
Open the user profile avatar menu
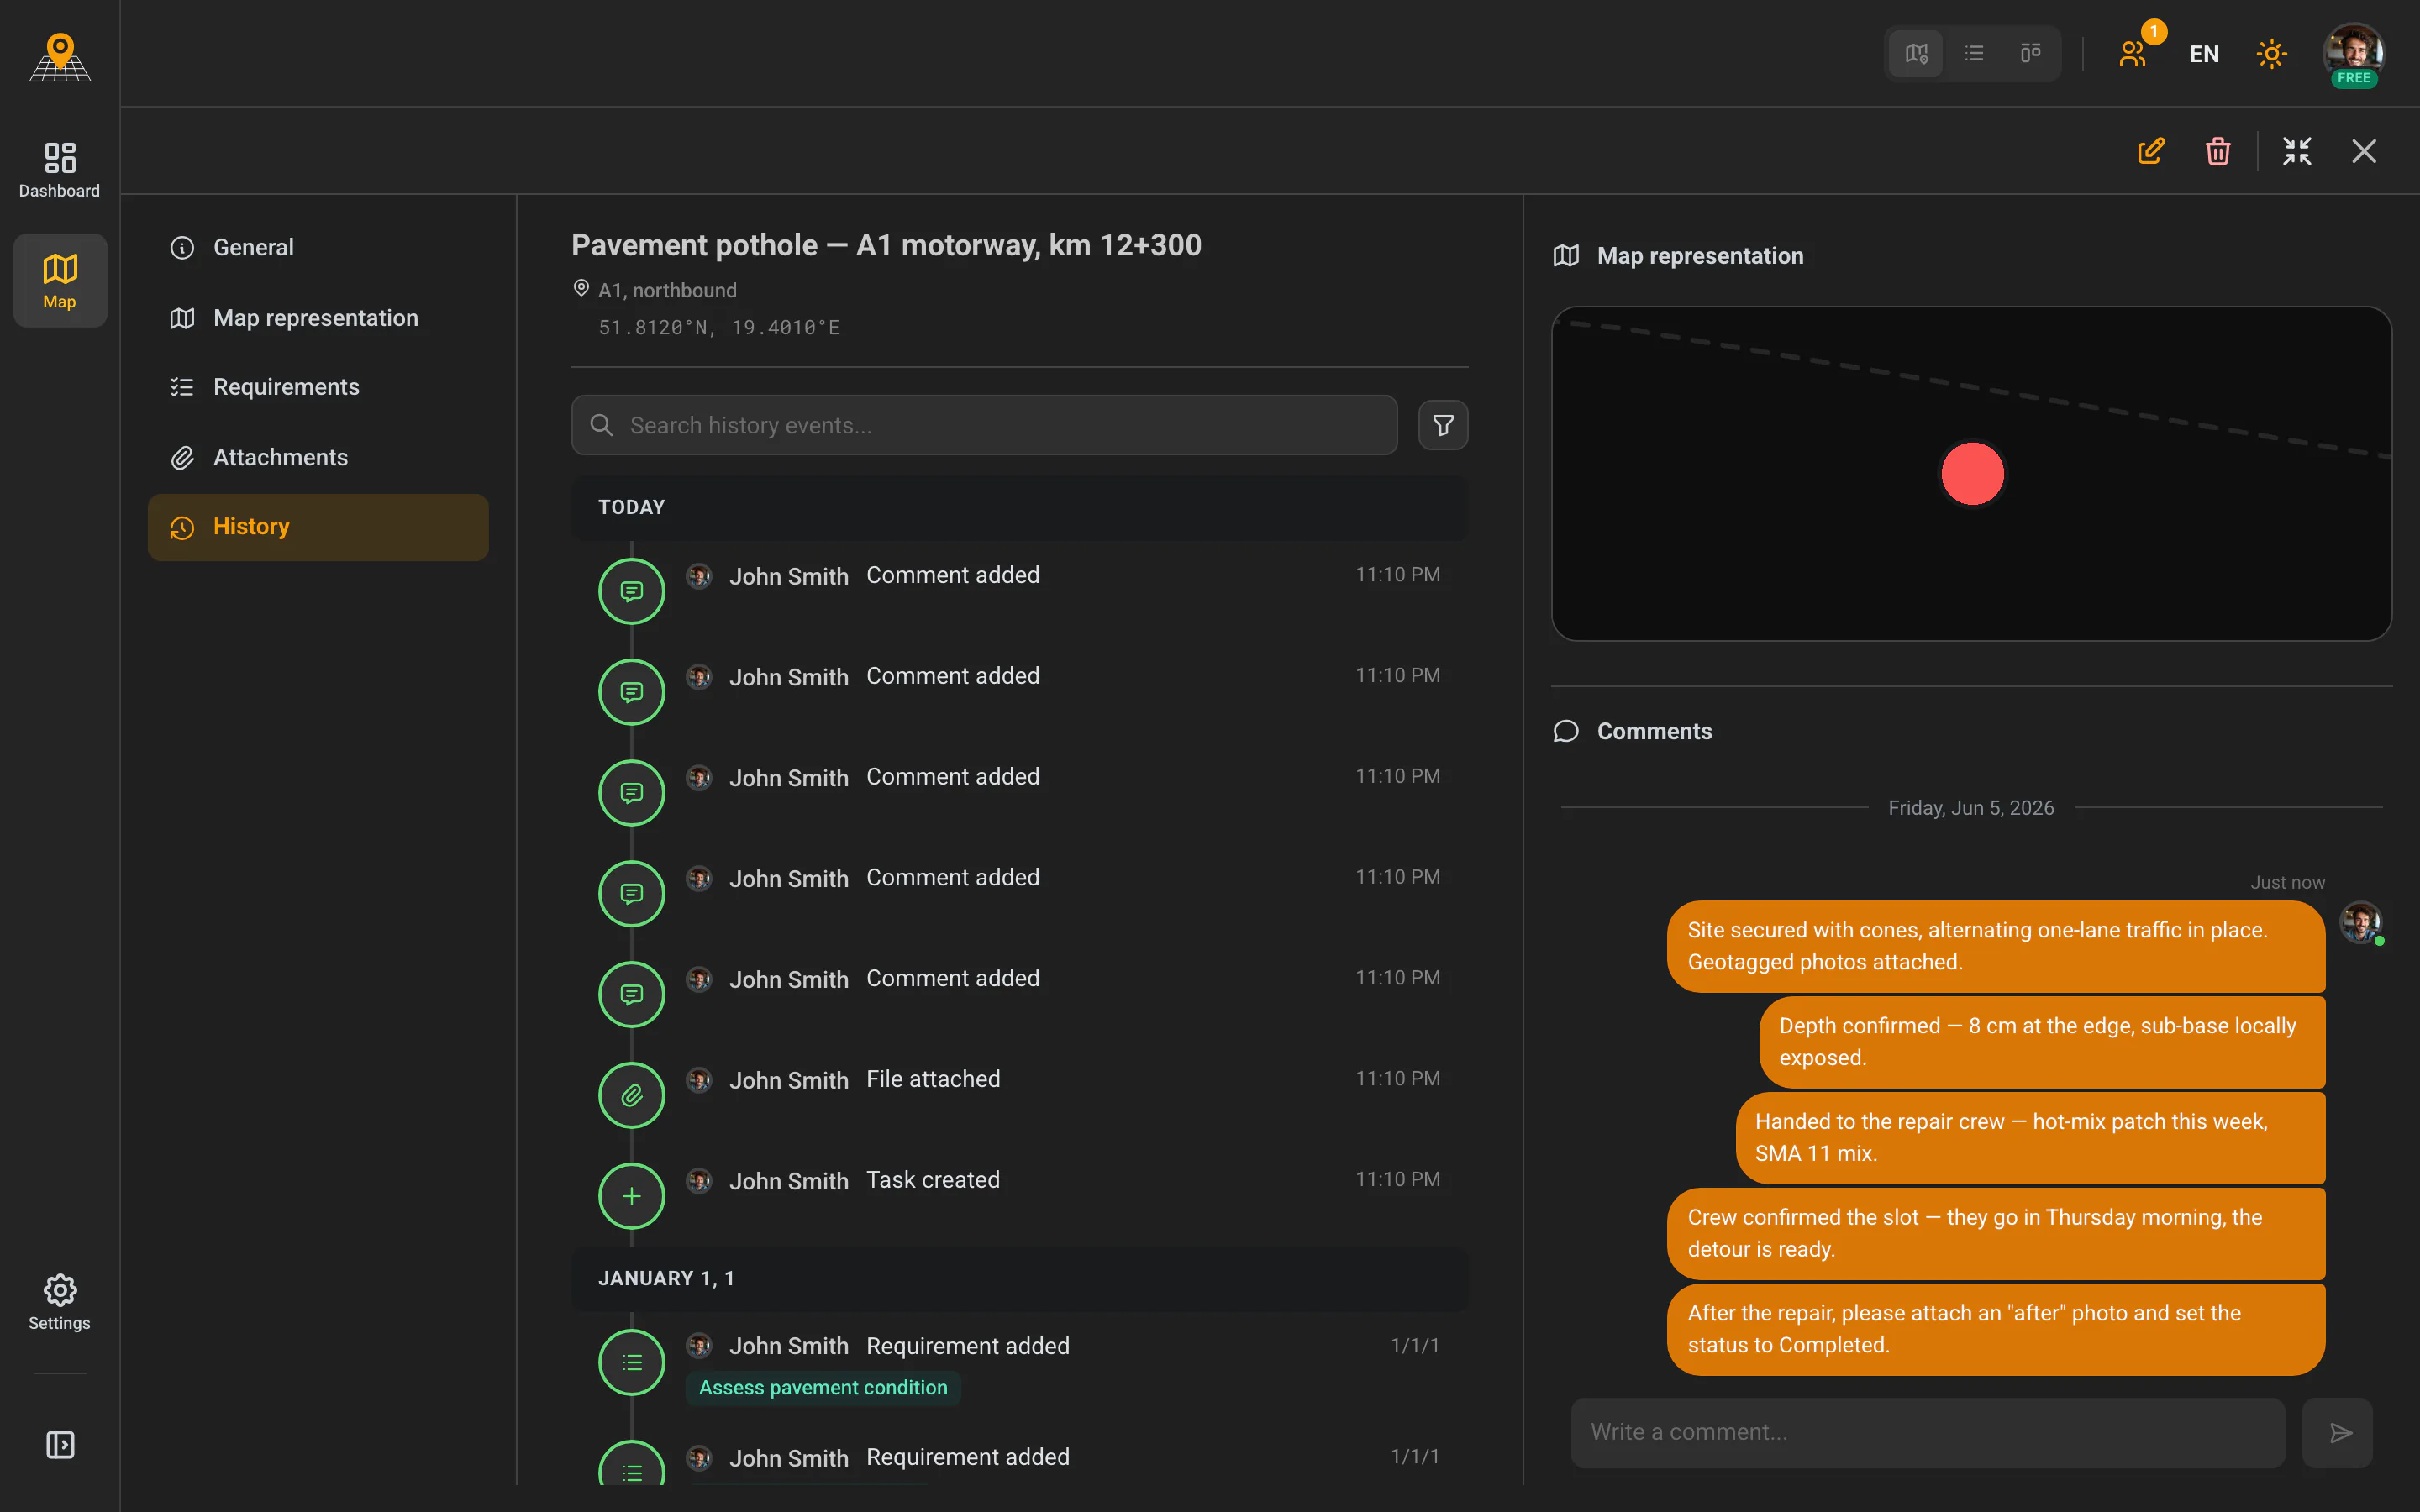2353,54
